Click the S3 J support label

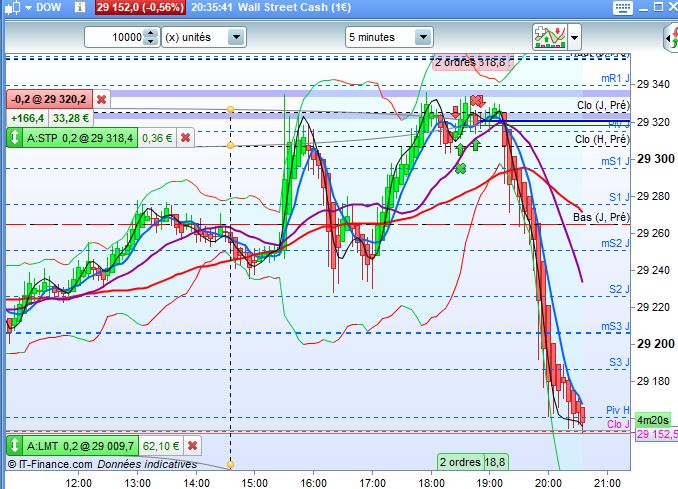619,362
